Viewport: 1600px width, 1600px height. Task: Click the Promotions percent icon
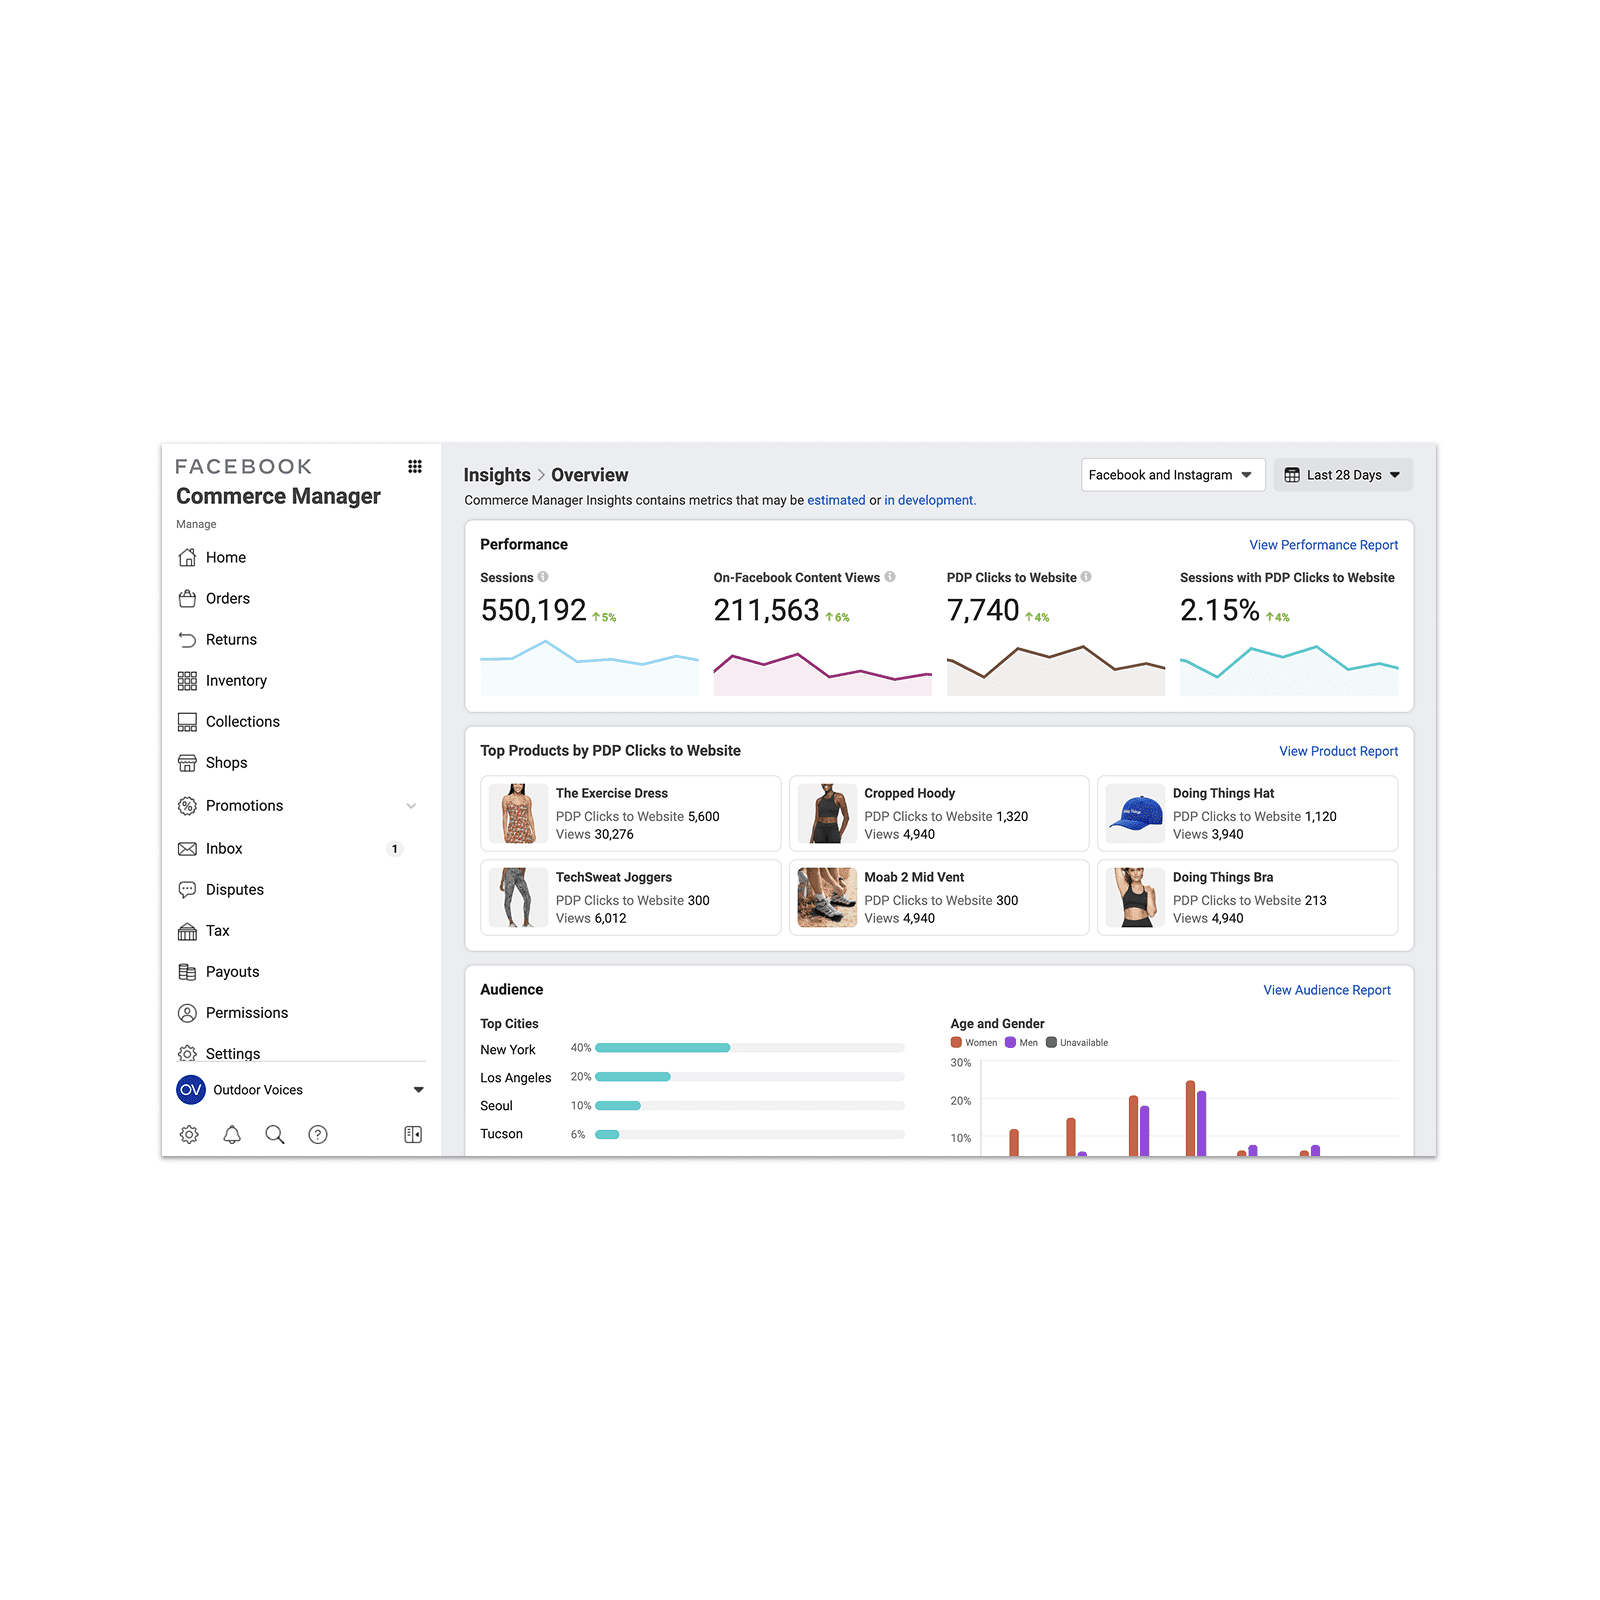click(x=187, y=805)
